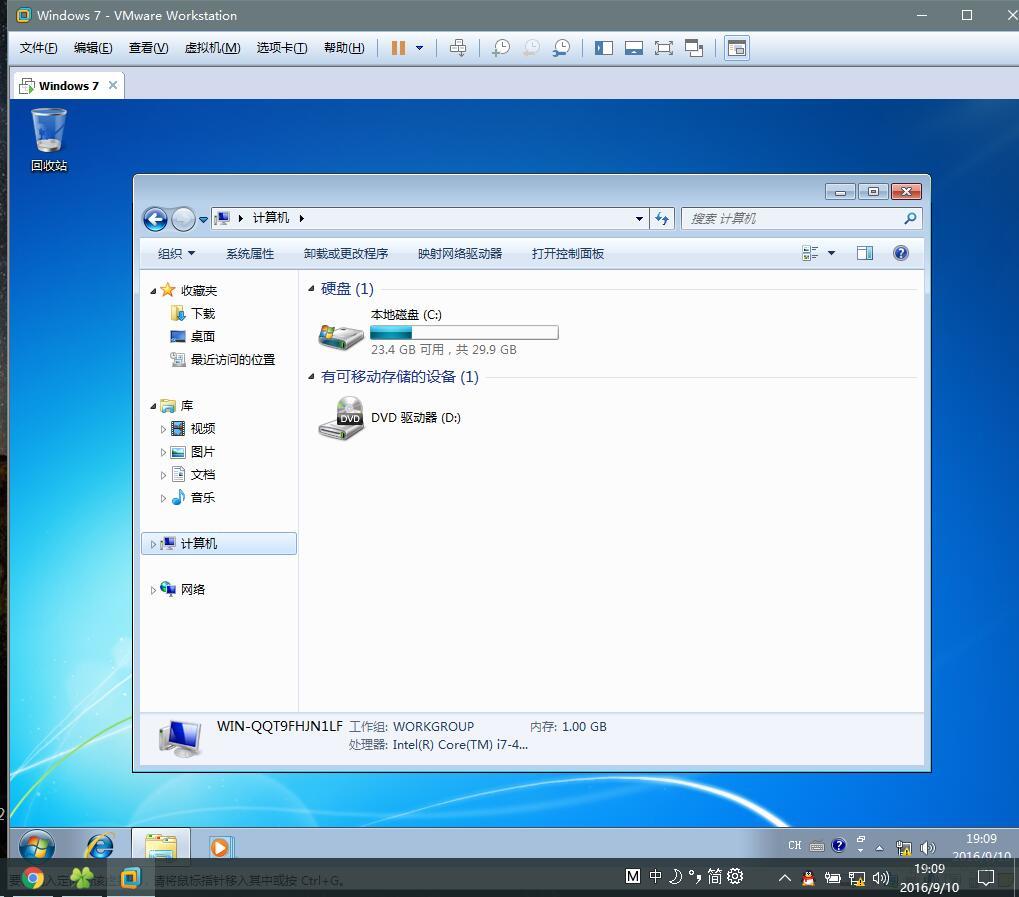This screenshot has height=897, width=1019.
Task: Open the view options dropdown arrow
Action: (x=831, y=253)
